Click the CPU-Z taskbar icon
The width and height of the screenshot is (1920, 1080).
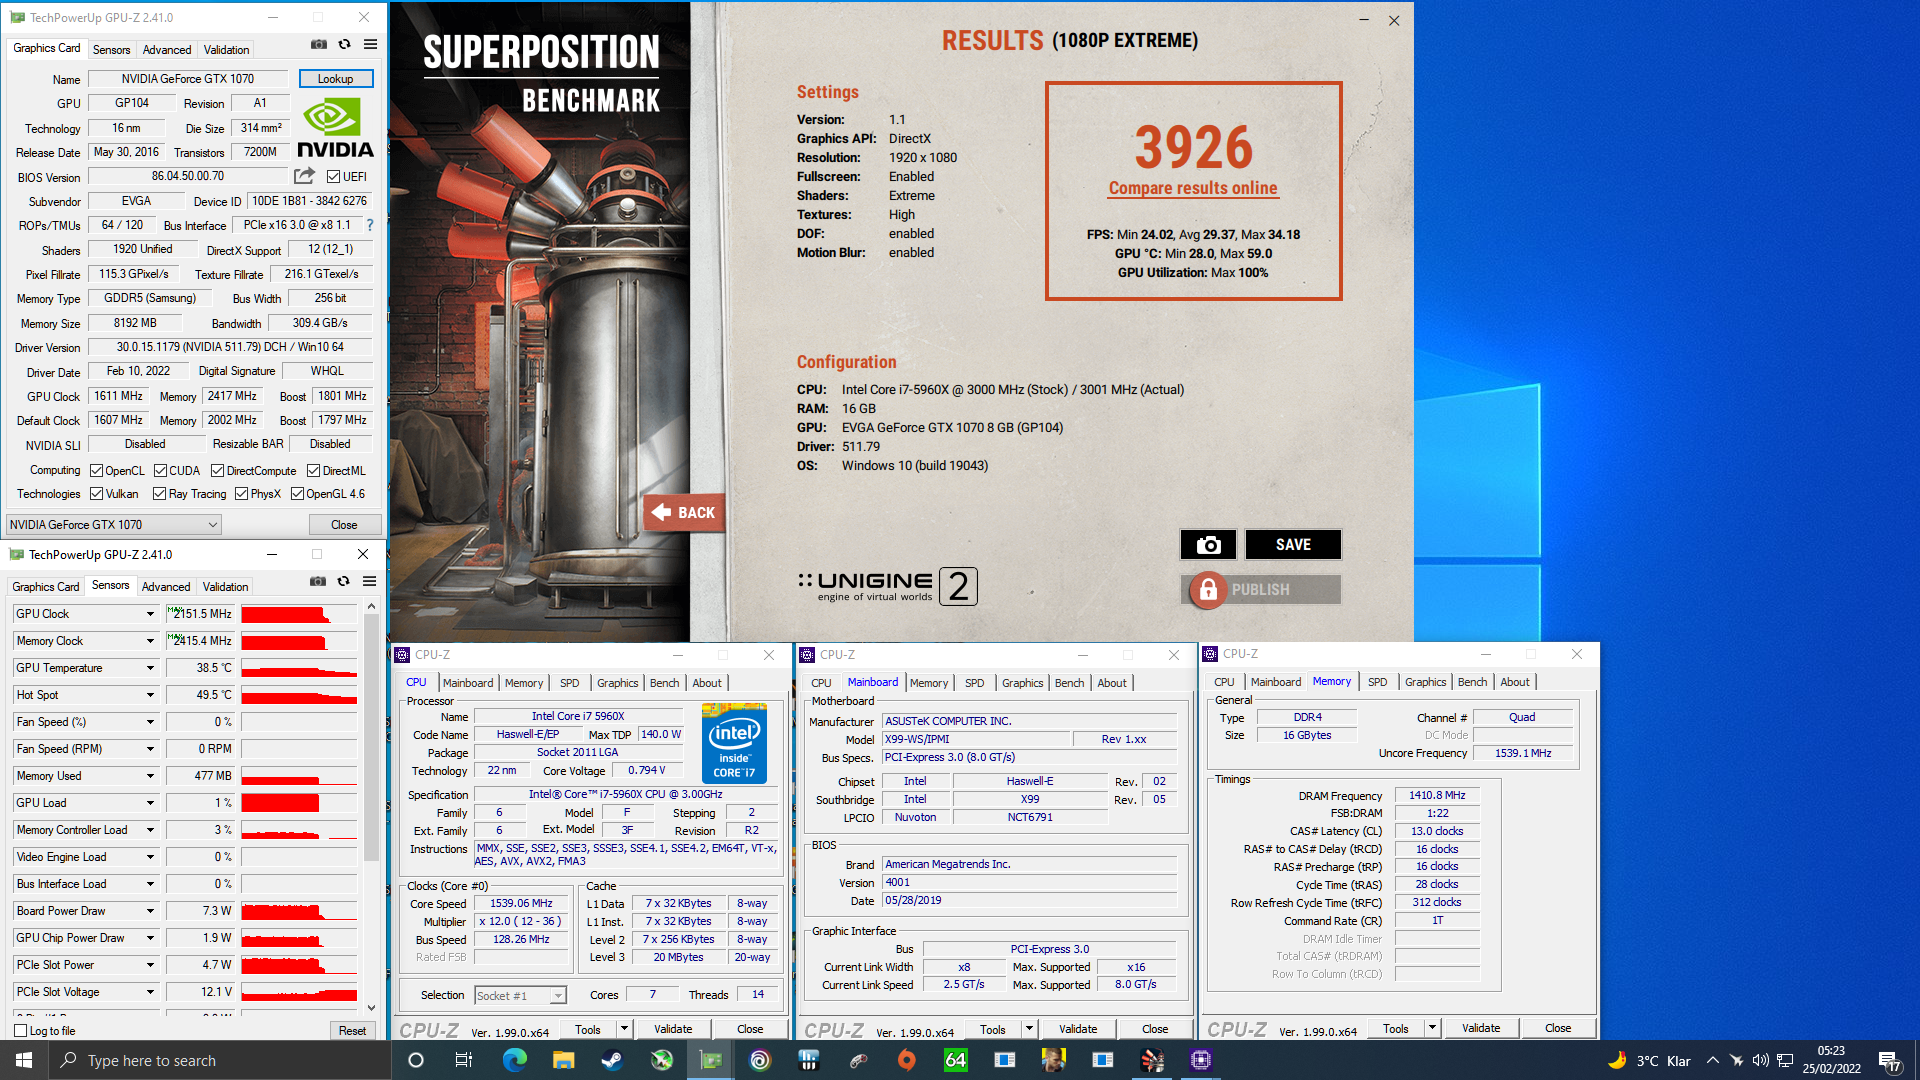[x=1201, y=1060]
